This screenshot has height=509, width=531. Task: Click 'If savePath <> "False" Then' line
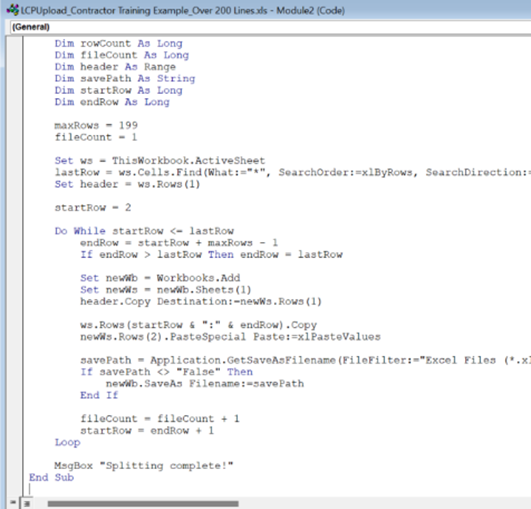(x=166, y=372)
